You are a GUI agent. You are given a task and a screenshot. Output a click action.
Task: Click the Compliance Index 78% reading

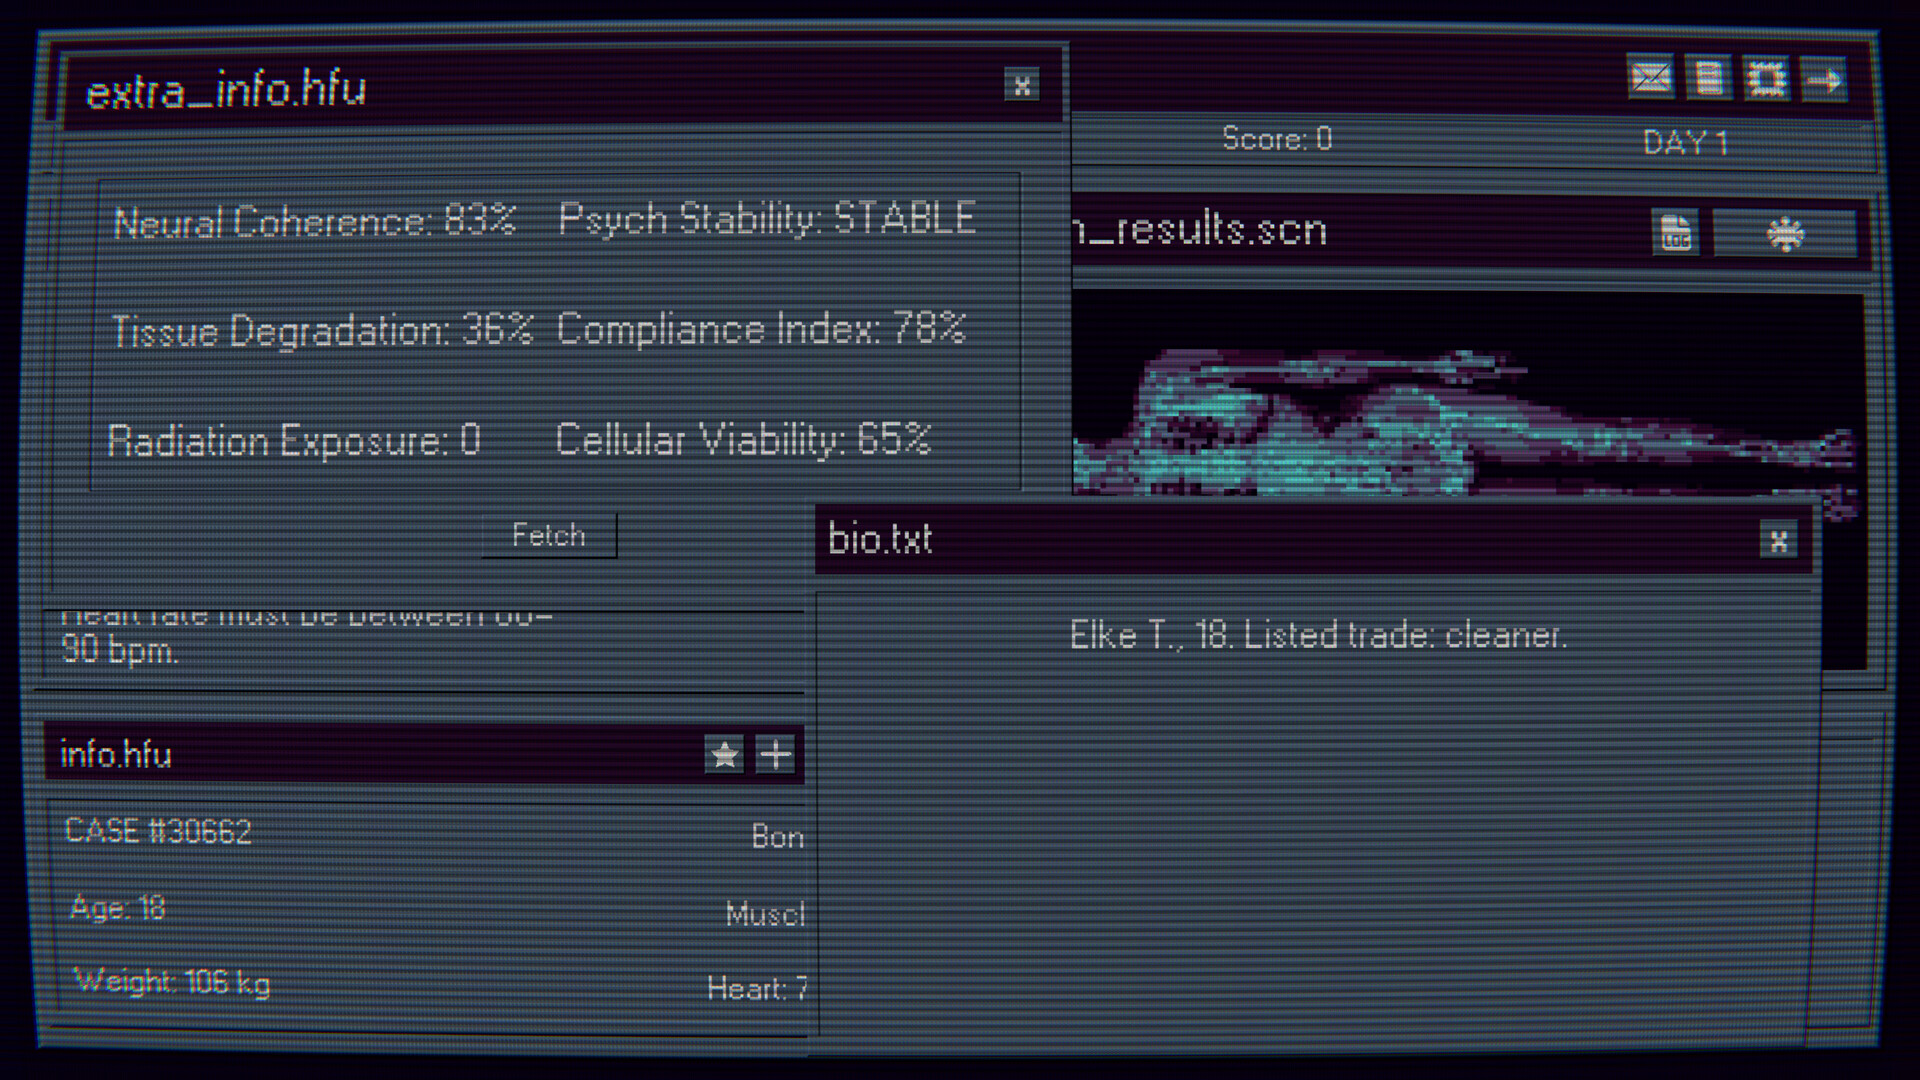761,329
